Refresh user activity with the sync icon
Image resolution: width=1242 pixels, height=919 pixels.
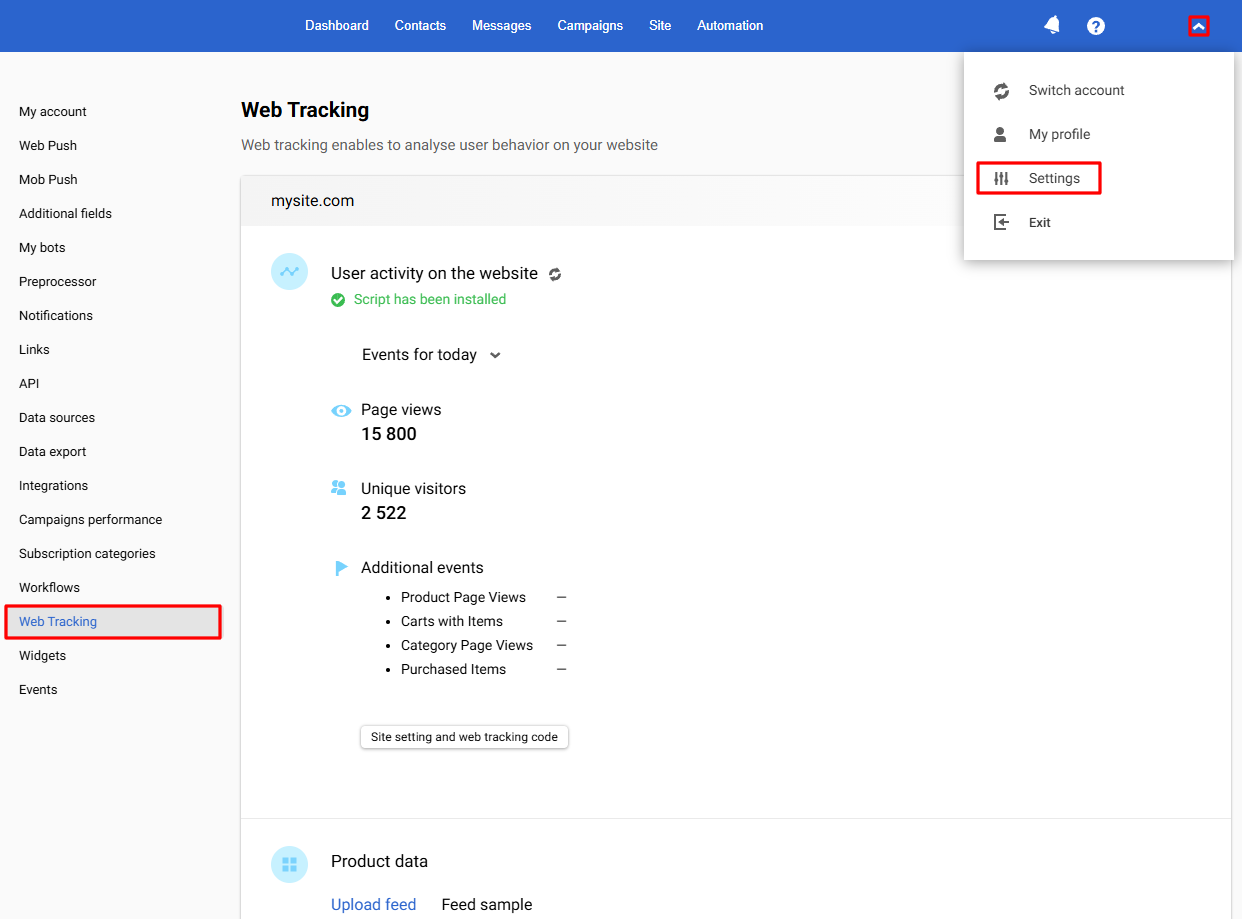555,274
